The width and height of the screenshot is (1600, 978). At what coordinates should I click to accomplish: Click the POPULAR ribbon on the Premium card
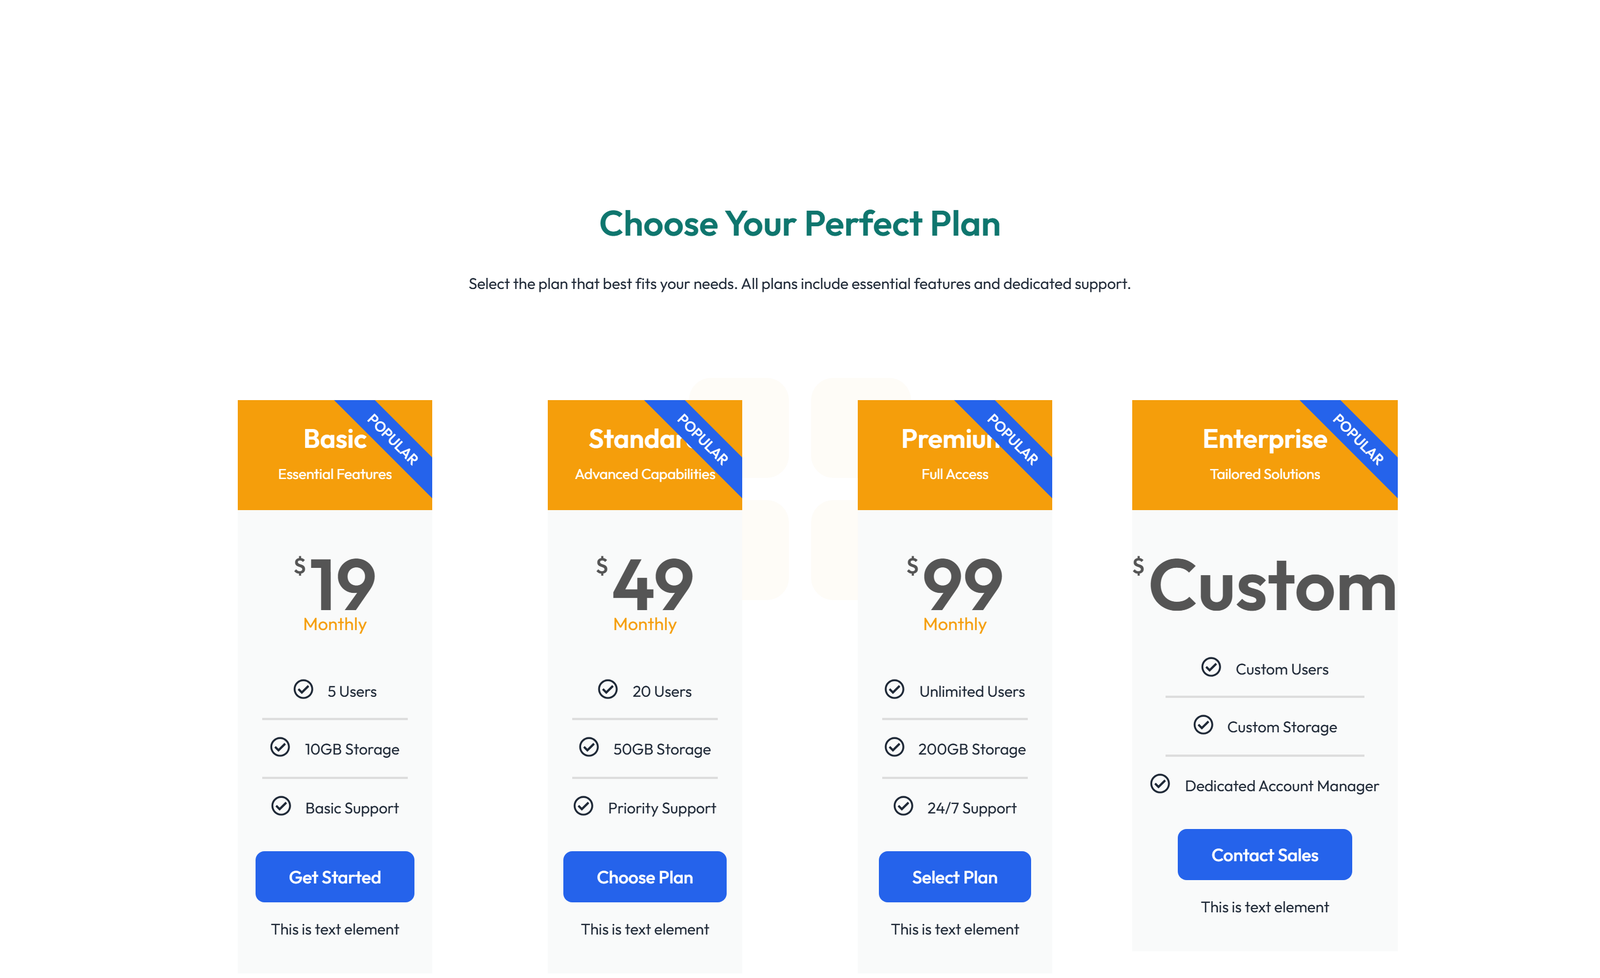tap(1014, 440)
